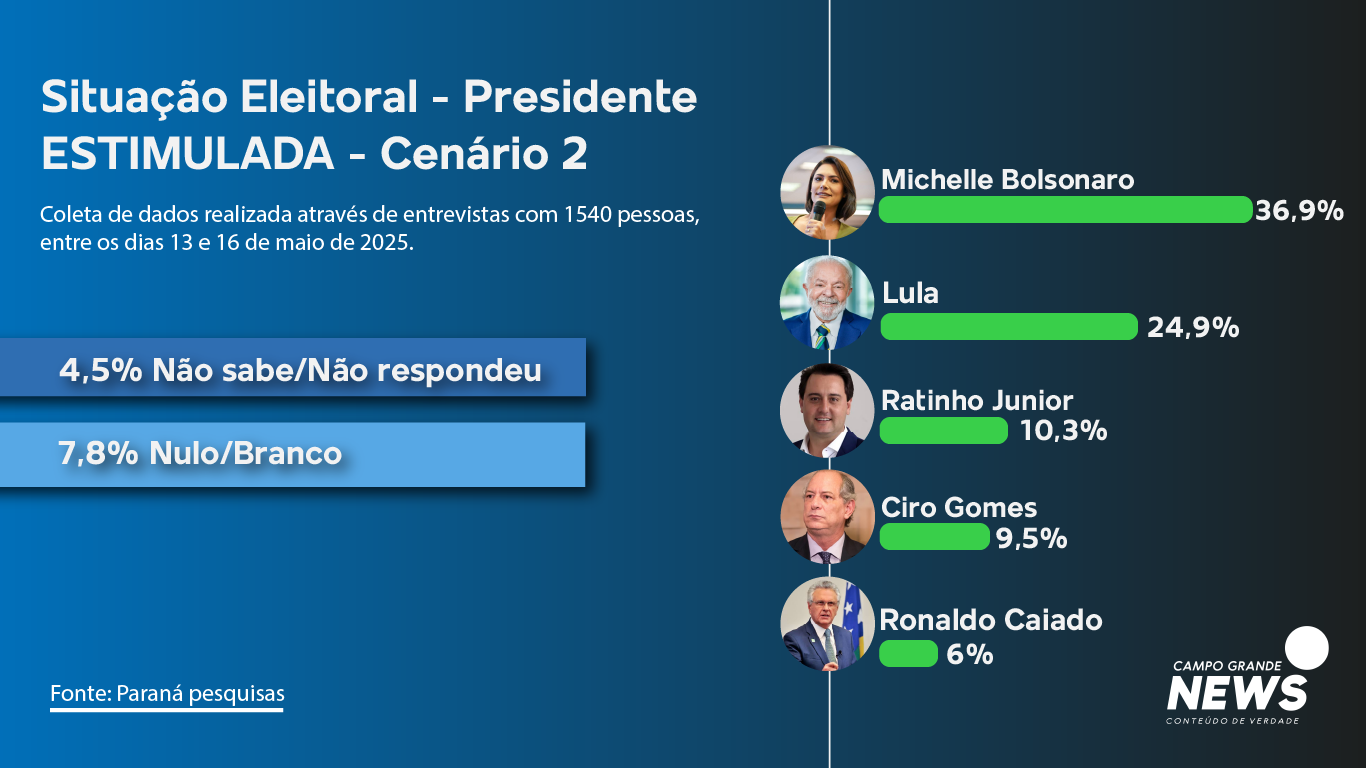1366x768 pixels.
Task: Click Lula's 24,9% green bar
Action: point(1008,327)
